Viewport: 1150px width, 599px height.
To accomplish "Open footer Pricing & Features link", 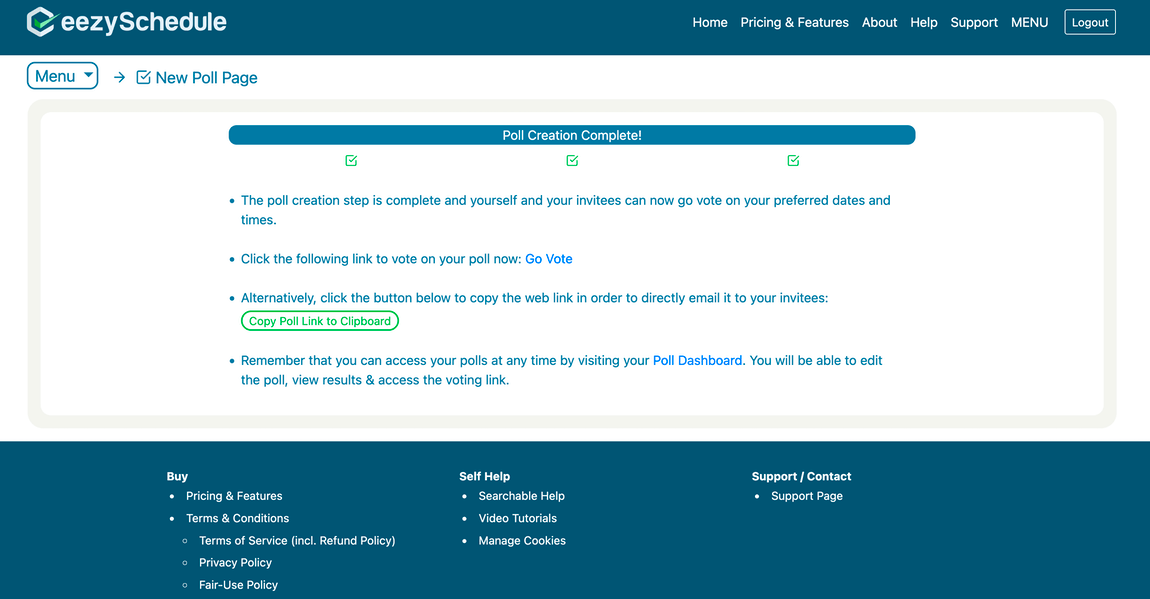I will 234,496.
